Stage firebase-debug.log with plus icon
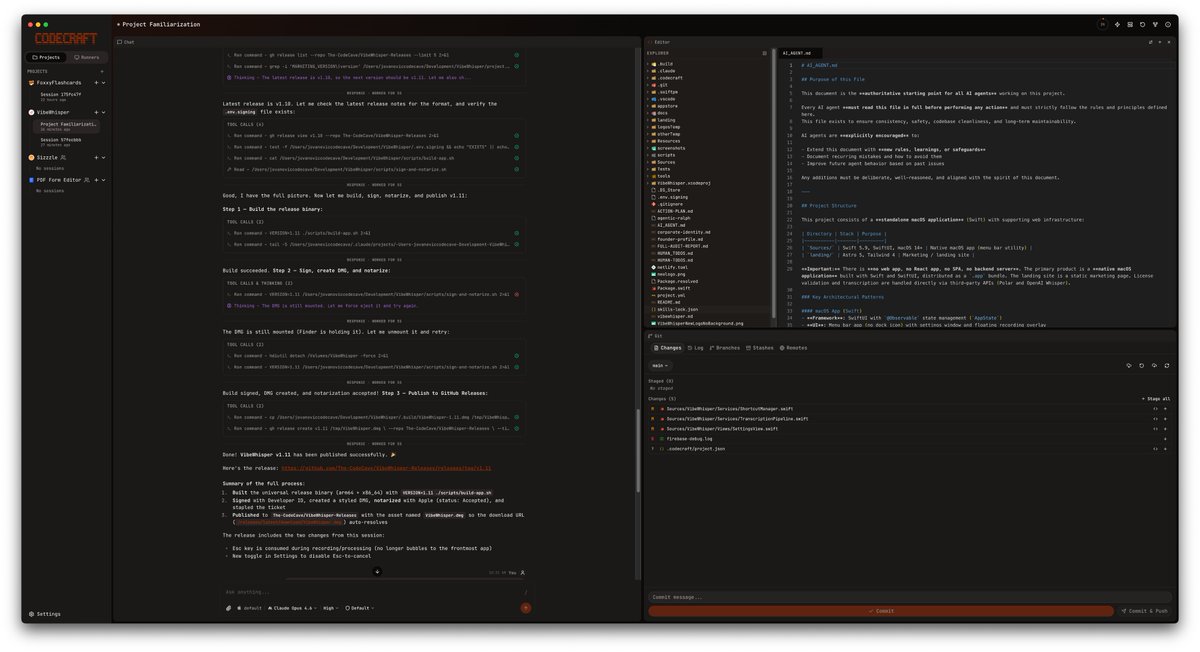The image size is (1200, 652). [1165, 438]
